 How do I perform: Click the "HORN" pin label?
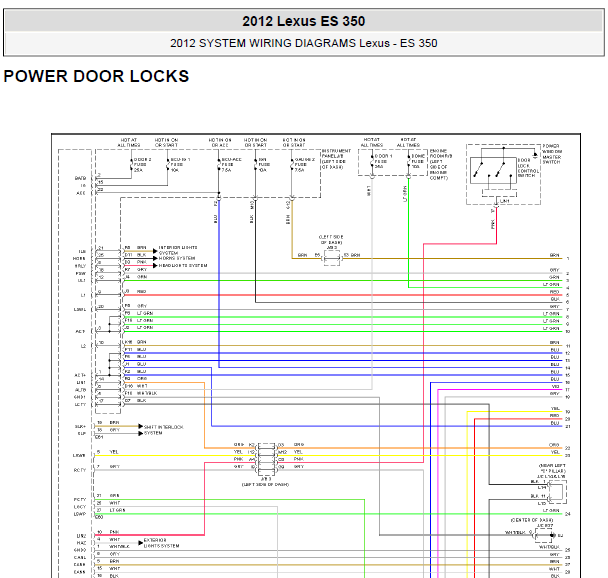pos(79,259)
